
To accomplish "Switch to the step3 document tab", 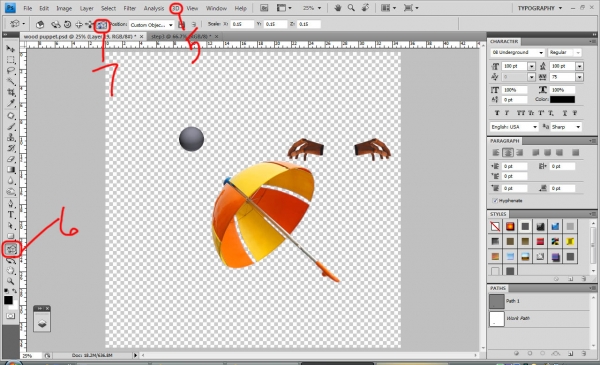I will [x=181, y=36].
